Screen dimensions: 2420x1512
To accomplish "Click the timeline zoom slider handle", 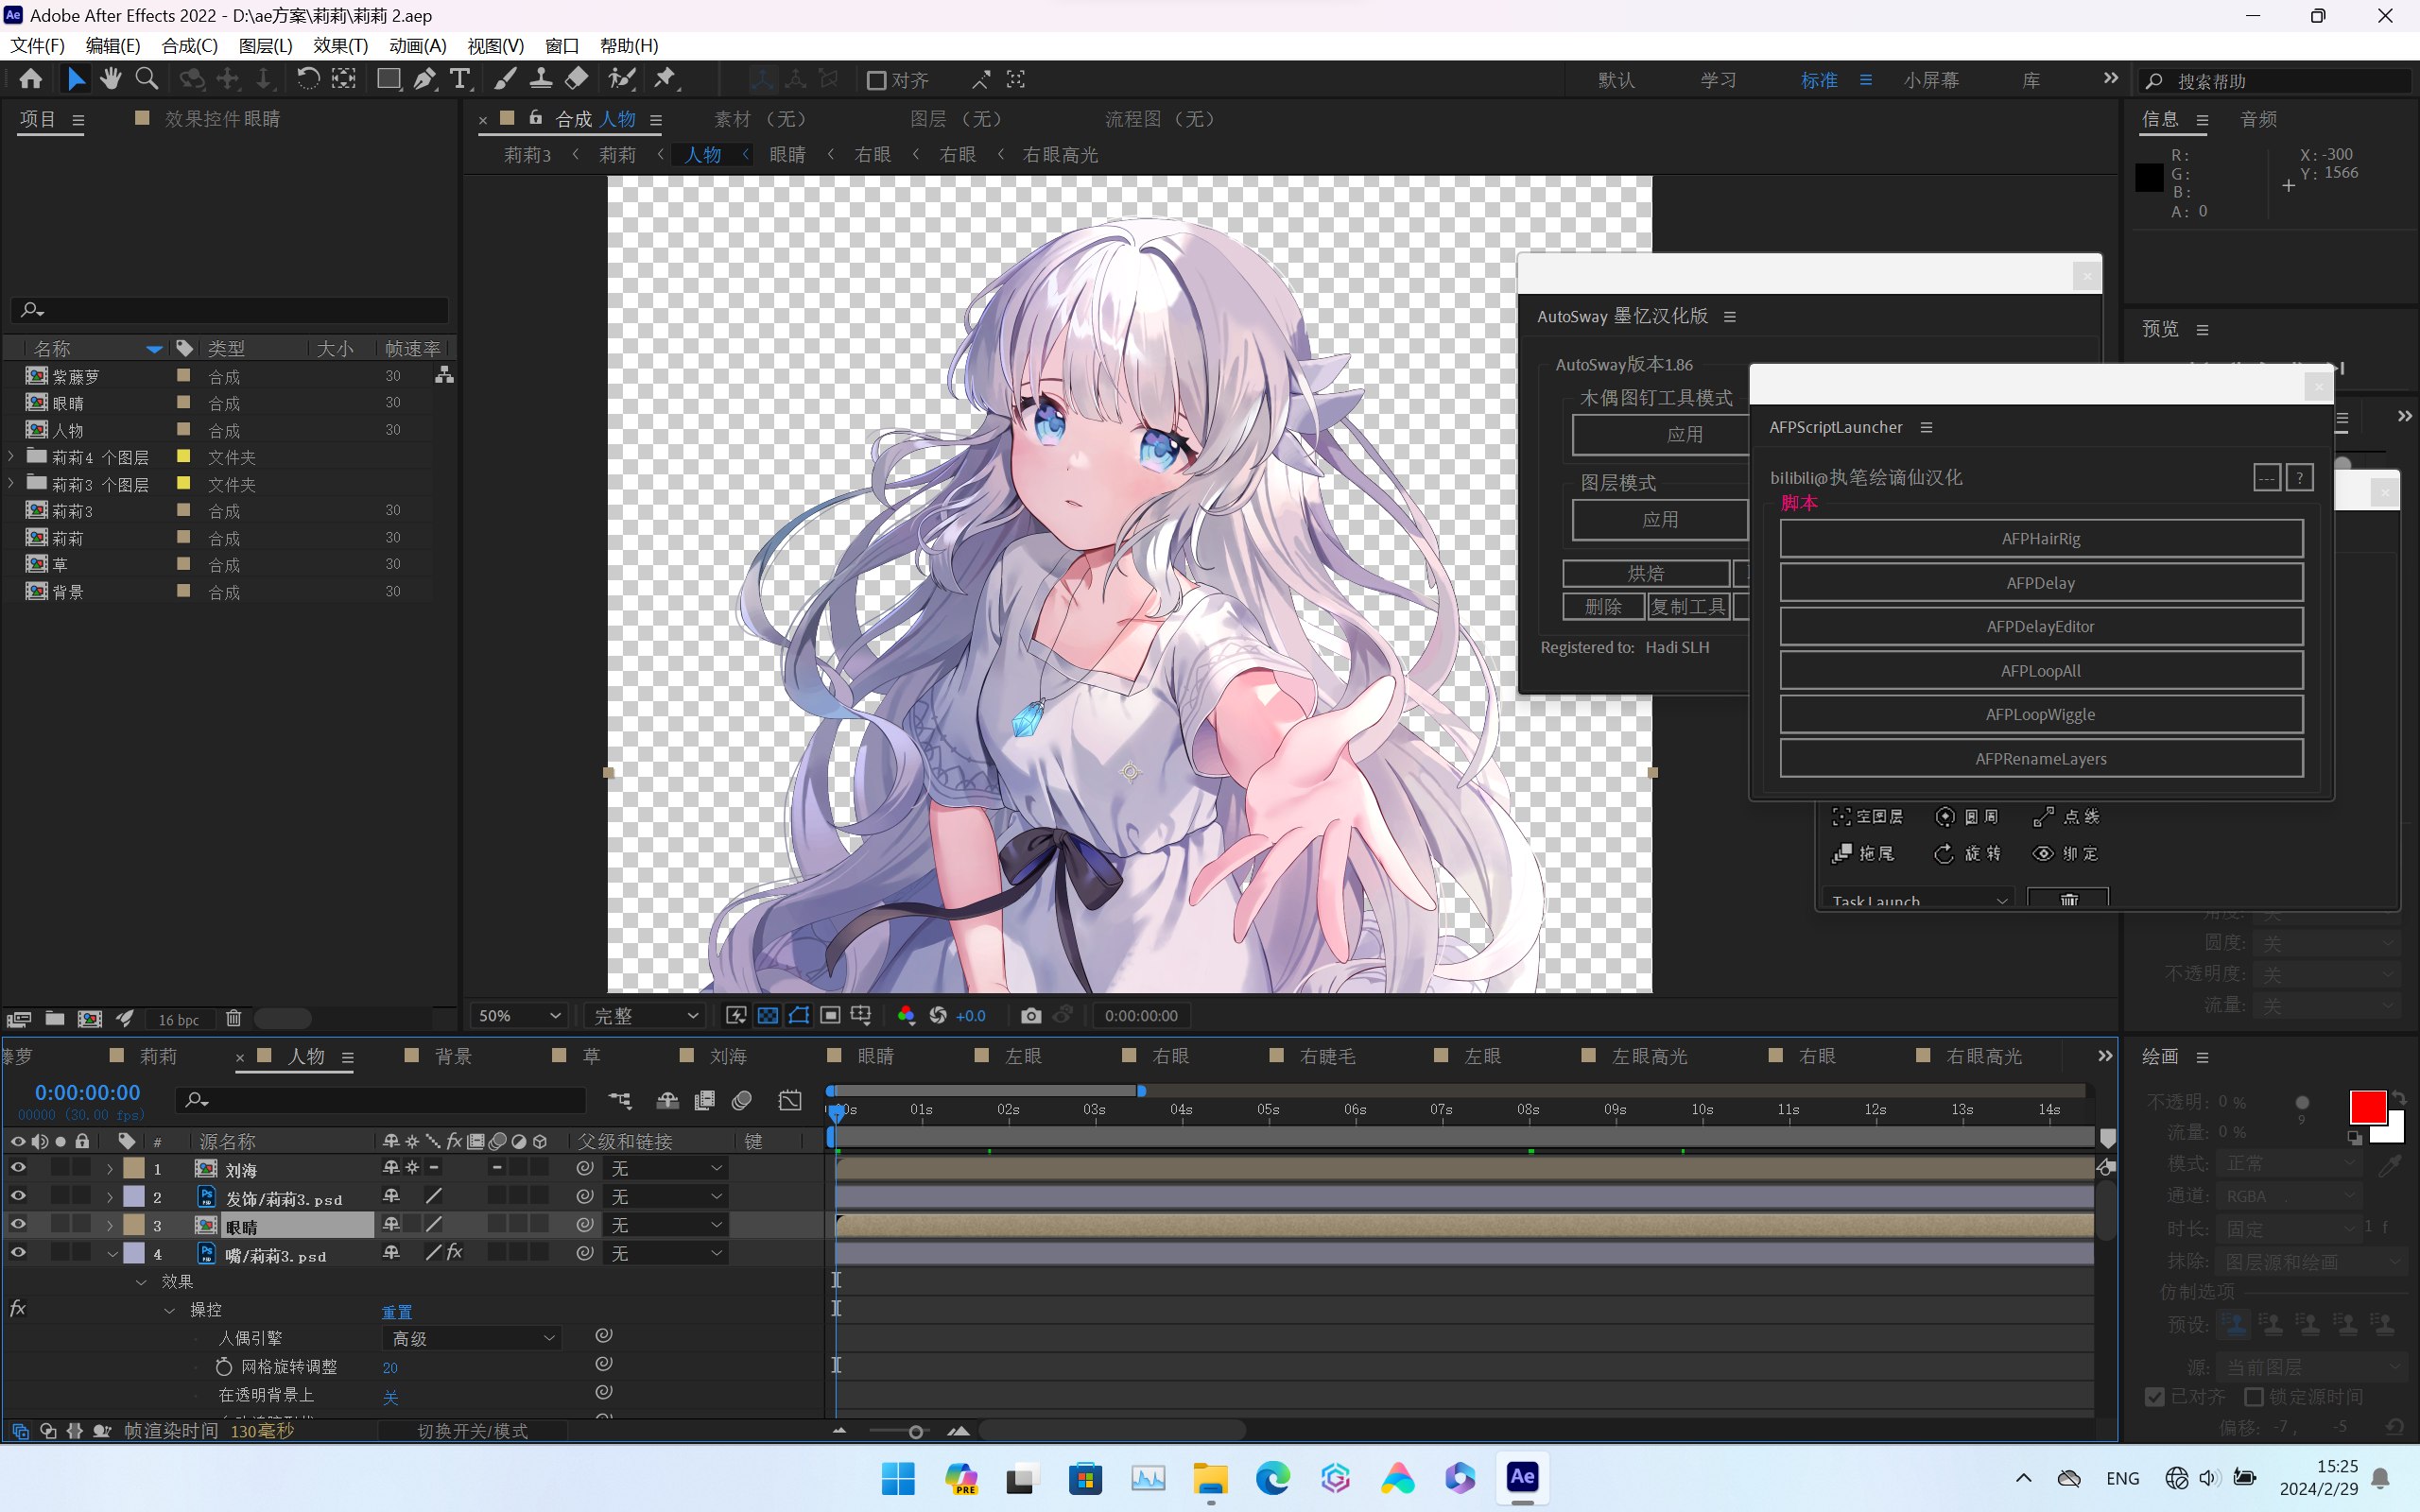I will point(915,1432).
